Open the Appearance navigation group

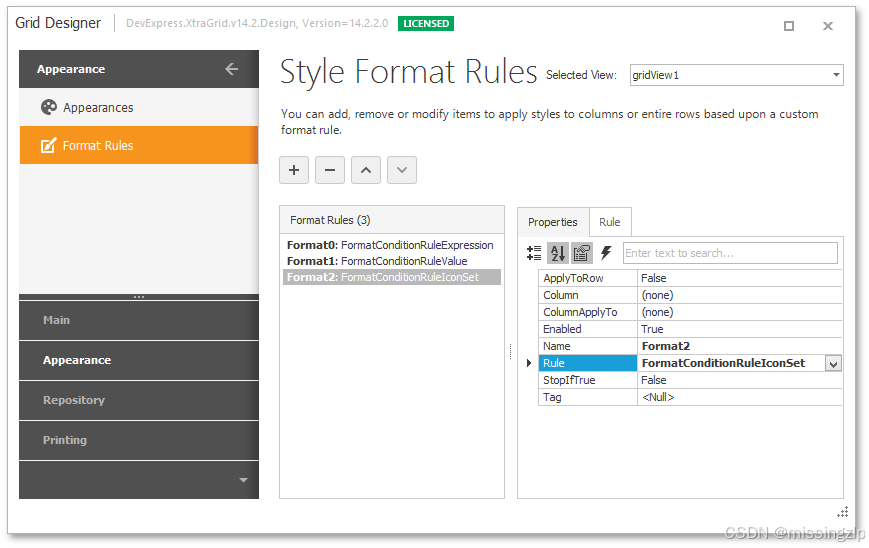coord(139,360)
